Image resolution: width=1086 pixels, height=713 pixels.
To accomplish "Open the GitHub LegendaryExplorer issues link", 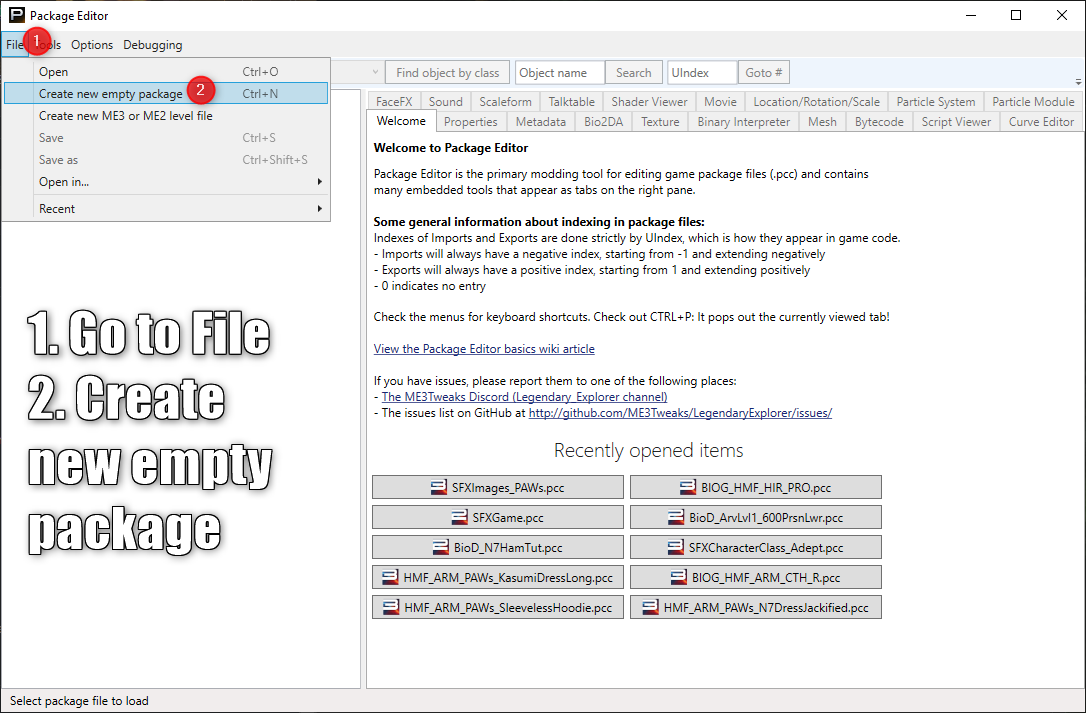I will click(680, 412).
